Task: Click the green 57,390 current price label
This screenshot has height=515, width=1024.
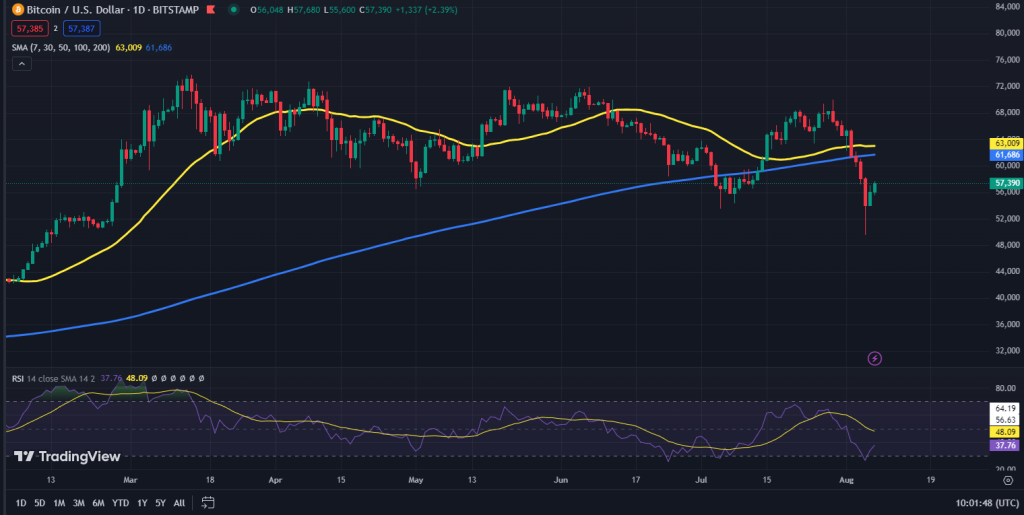Action: (x=1007, y=183)
